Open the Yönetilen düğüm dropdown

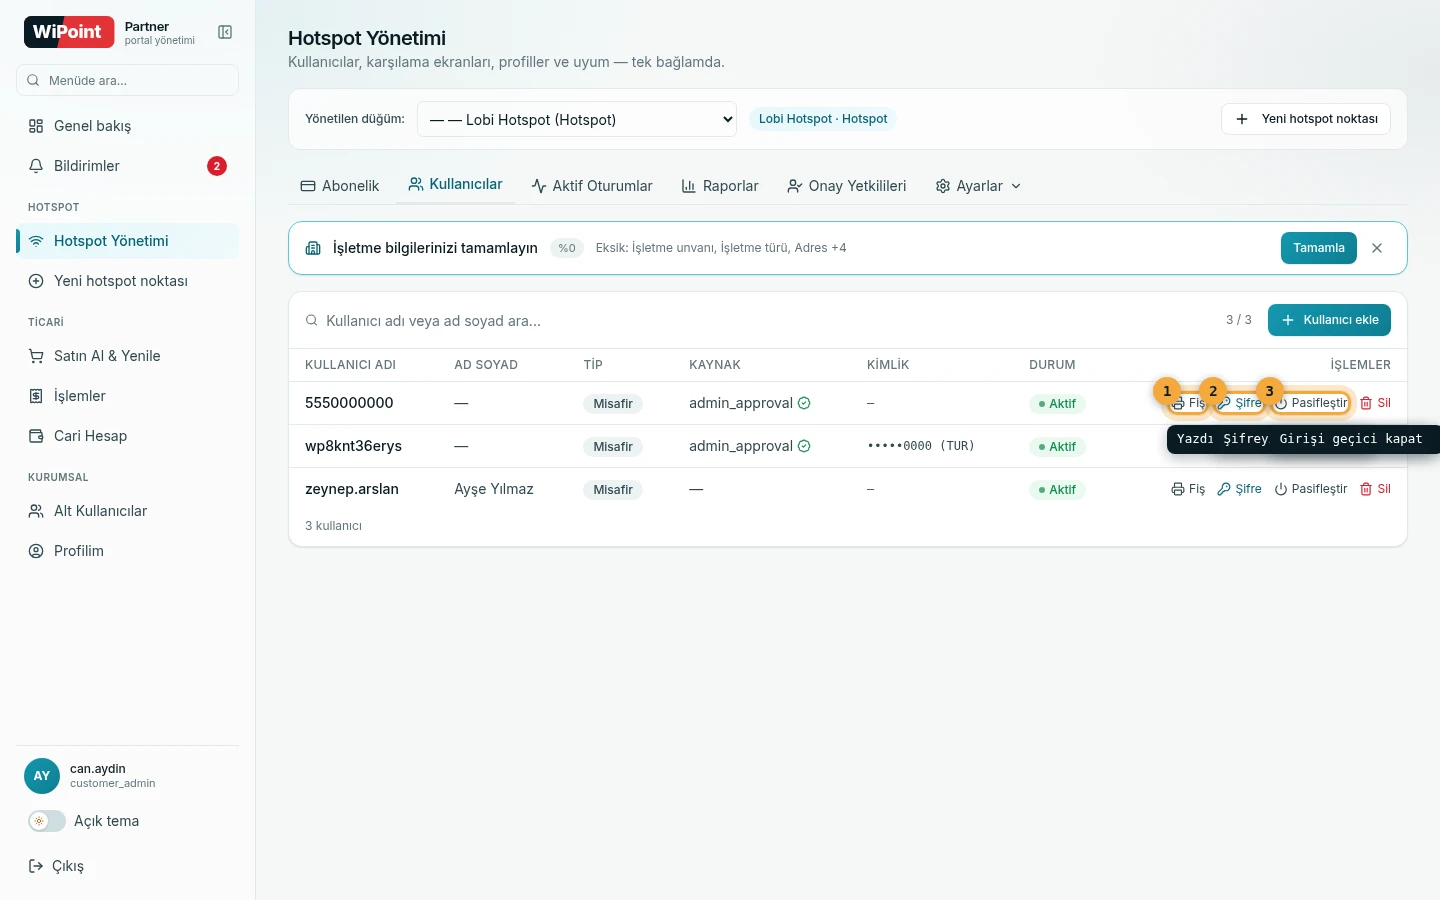577,119
